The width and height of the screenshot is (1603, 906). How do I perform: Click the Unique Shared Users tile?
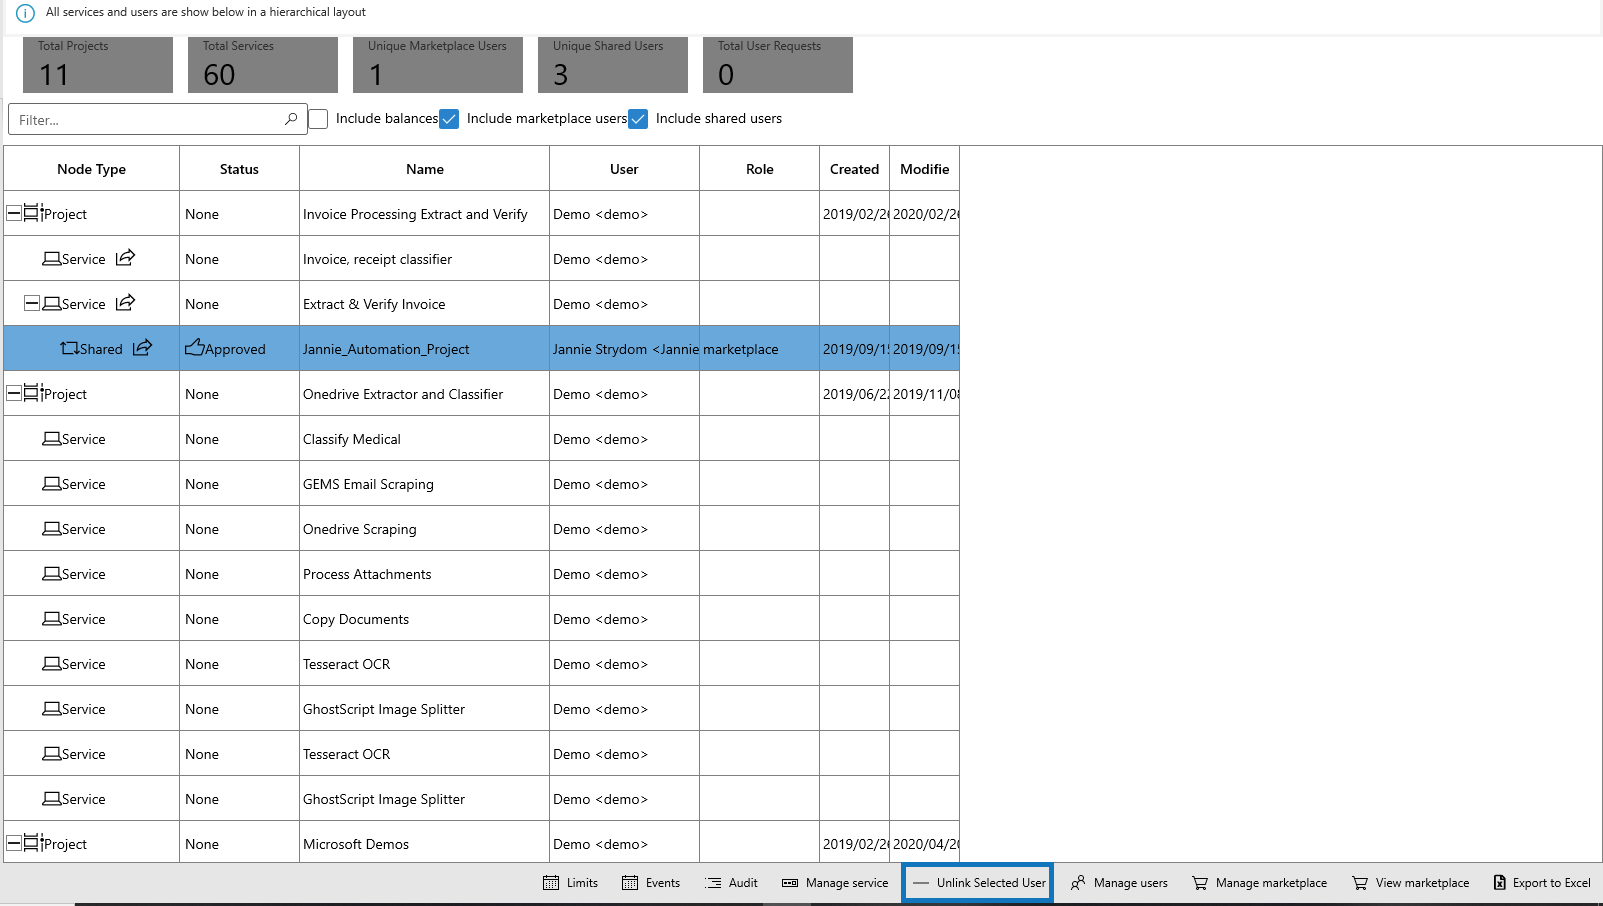(613, 65)
